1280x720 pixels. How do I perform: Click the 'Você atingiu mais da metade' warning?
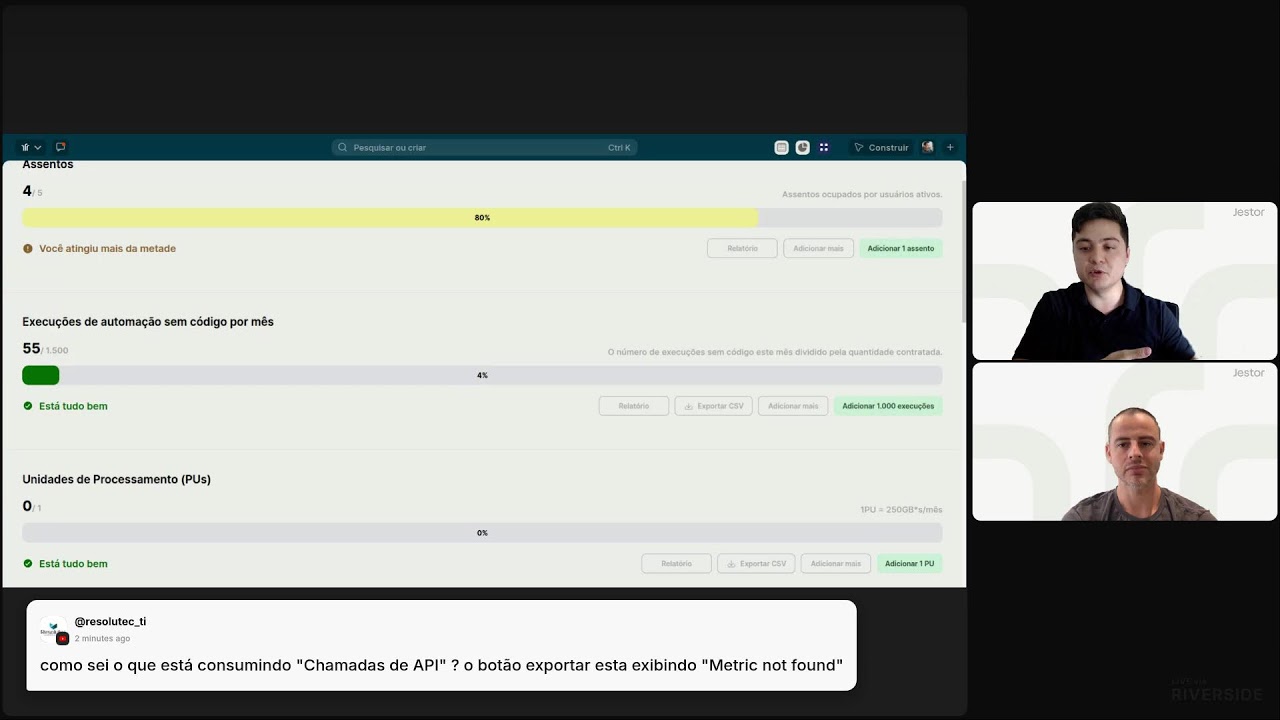(x=99, y=248)
